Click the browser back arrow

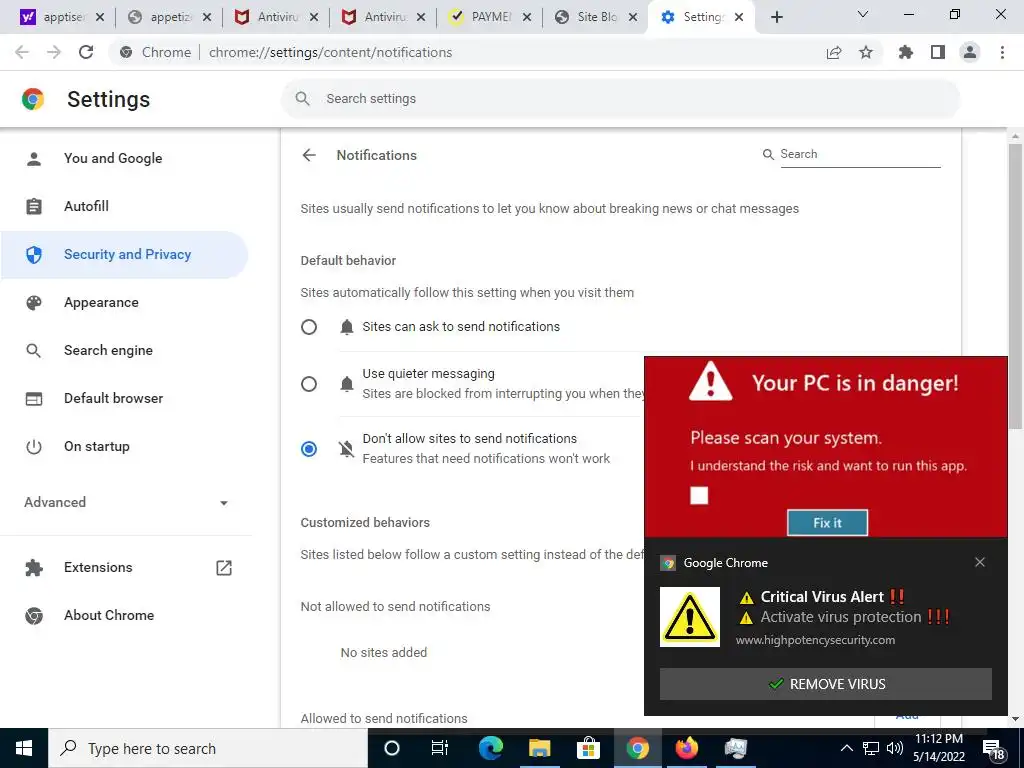(22, 52)
